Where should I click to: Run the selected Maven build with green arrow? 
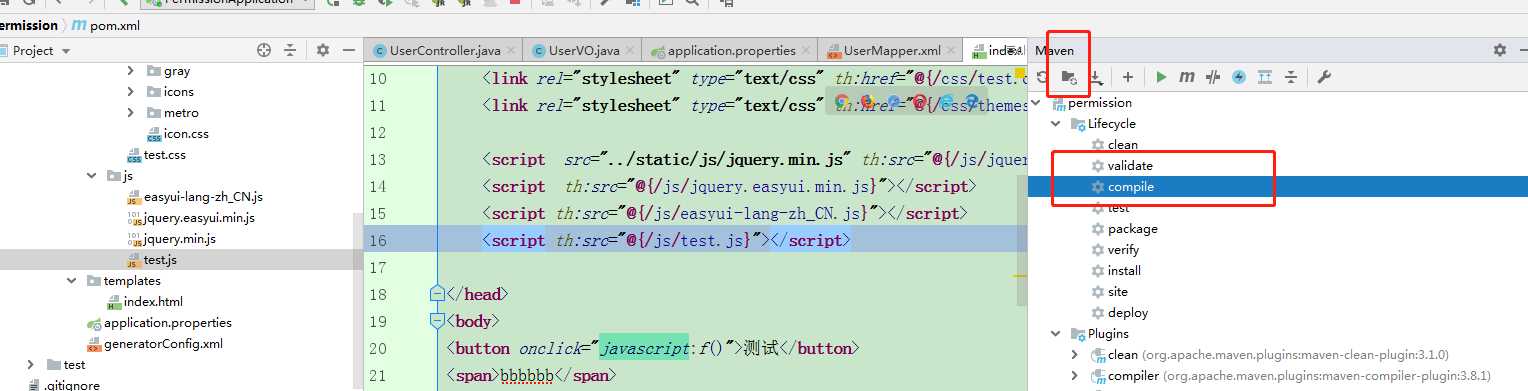(1161, 77)
